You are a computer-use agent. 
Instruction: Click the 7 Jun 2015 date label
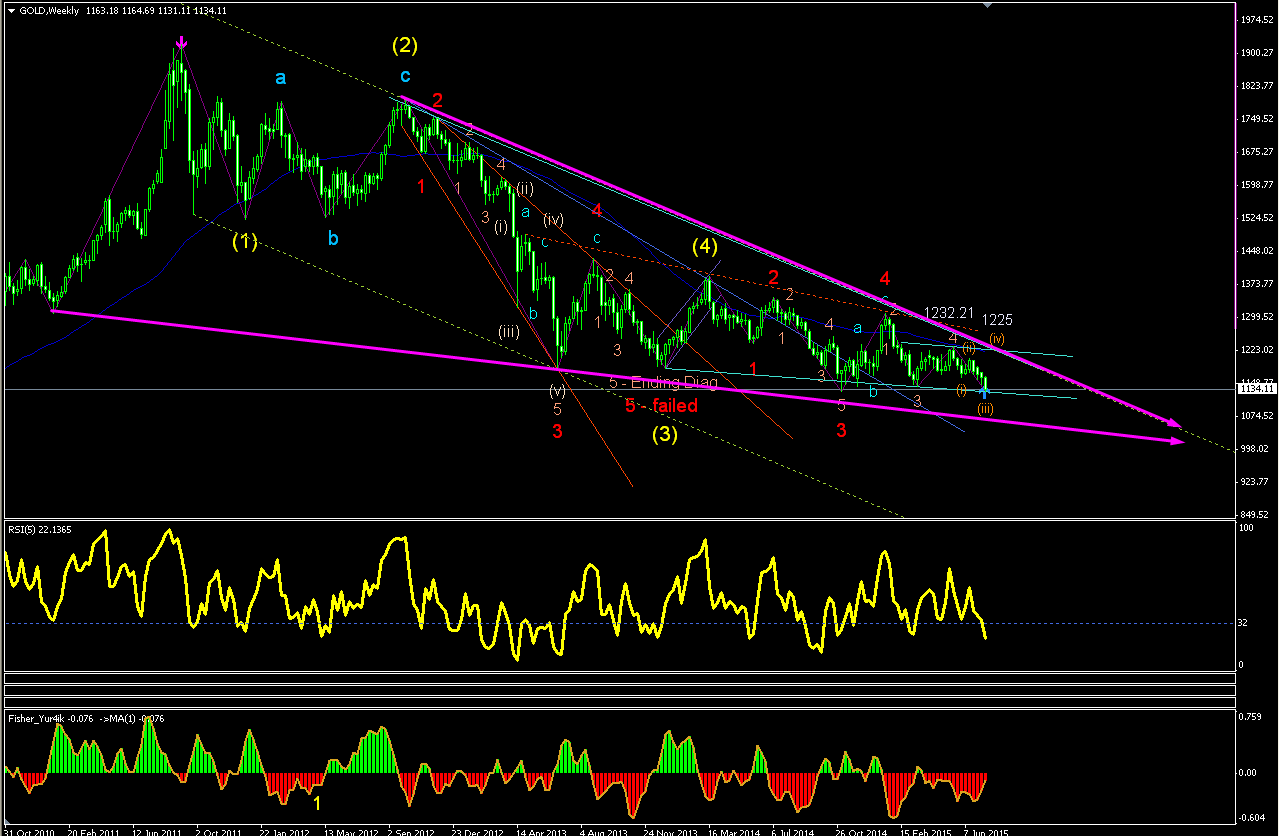pos(986,831)
